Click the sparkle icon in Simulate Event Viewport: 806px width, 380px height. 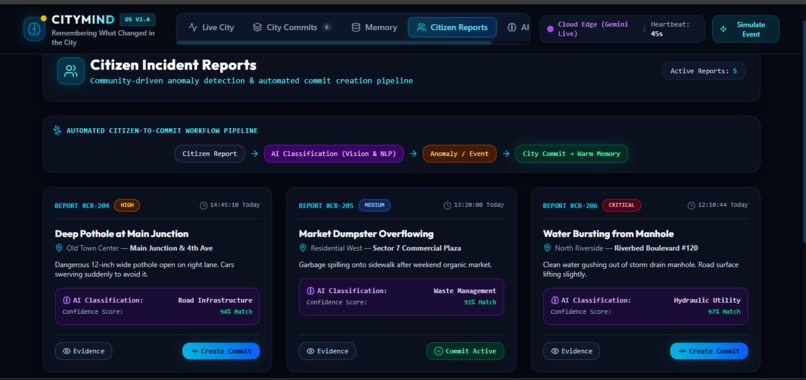(723, 29)
